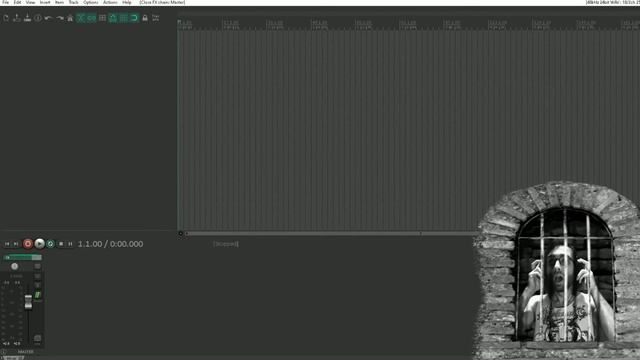The height and width of the screenshot is (360, 640).
Task: Open the View menu
Action: [x=30, y=2]
